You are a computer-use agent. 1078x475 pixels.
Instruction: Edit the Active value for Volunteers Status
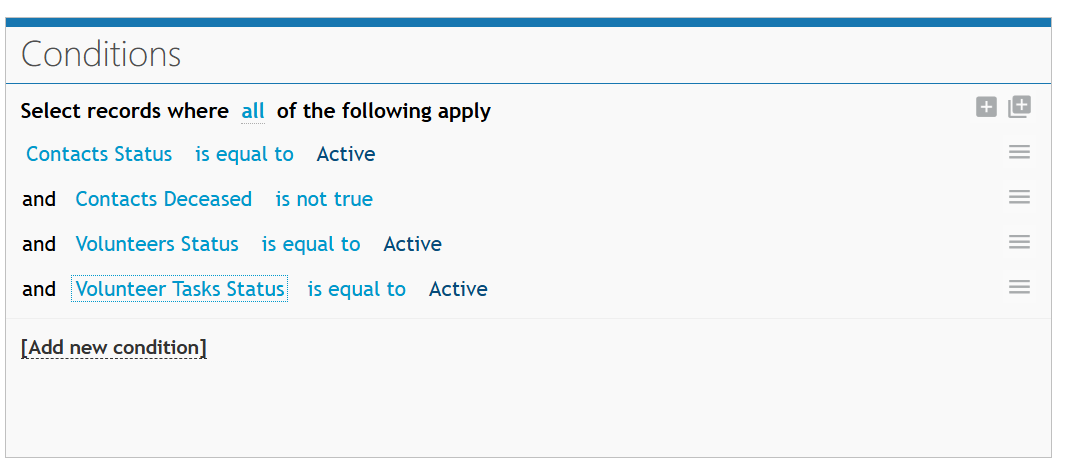[412, 244]
